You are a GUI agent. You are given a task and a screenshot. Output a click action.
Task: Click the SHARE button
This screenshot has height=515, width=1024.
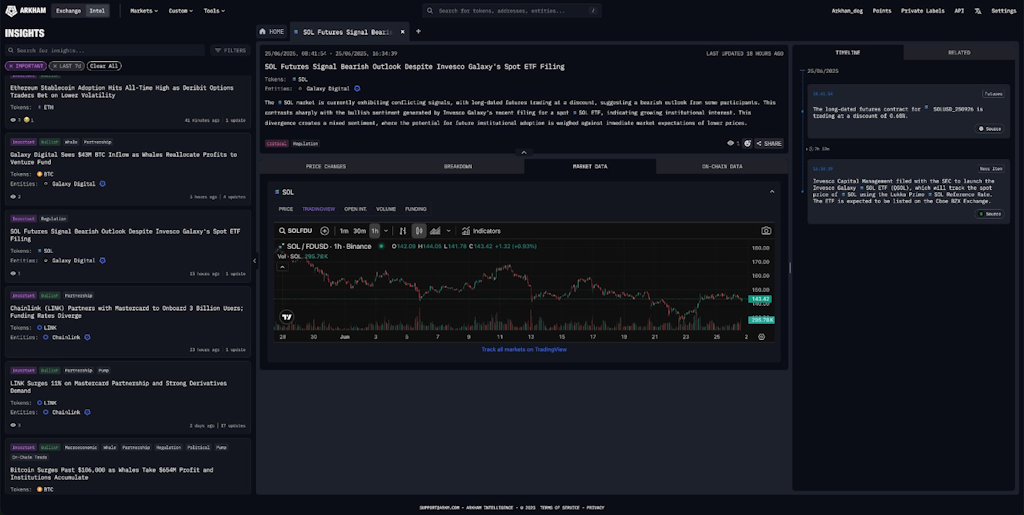769,144
